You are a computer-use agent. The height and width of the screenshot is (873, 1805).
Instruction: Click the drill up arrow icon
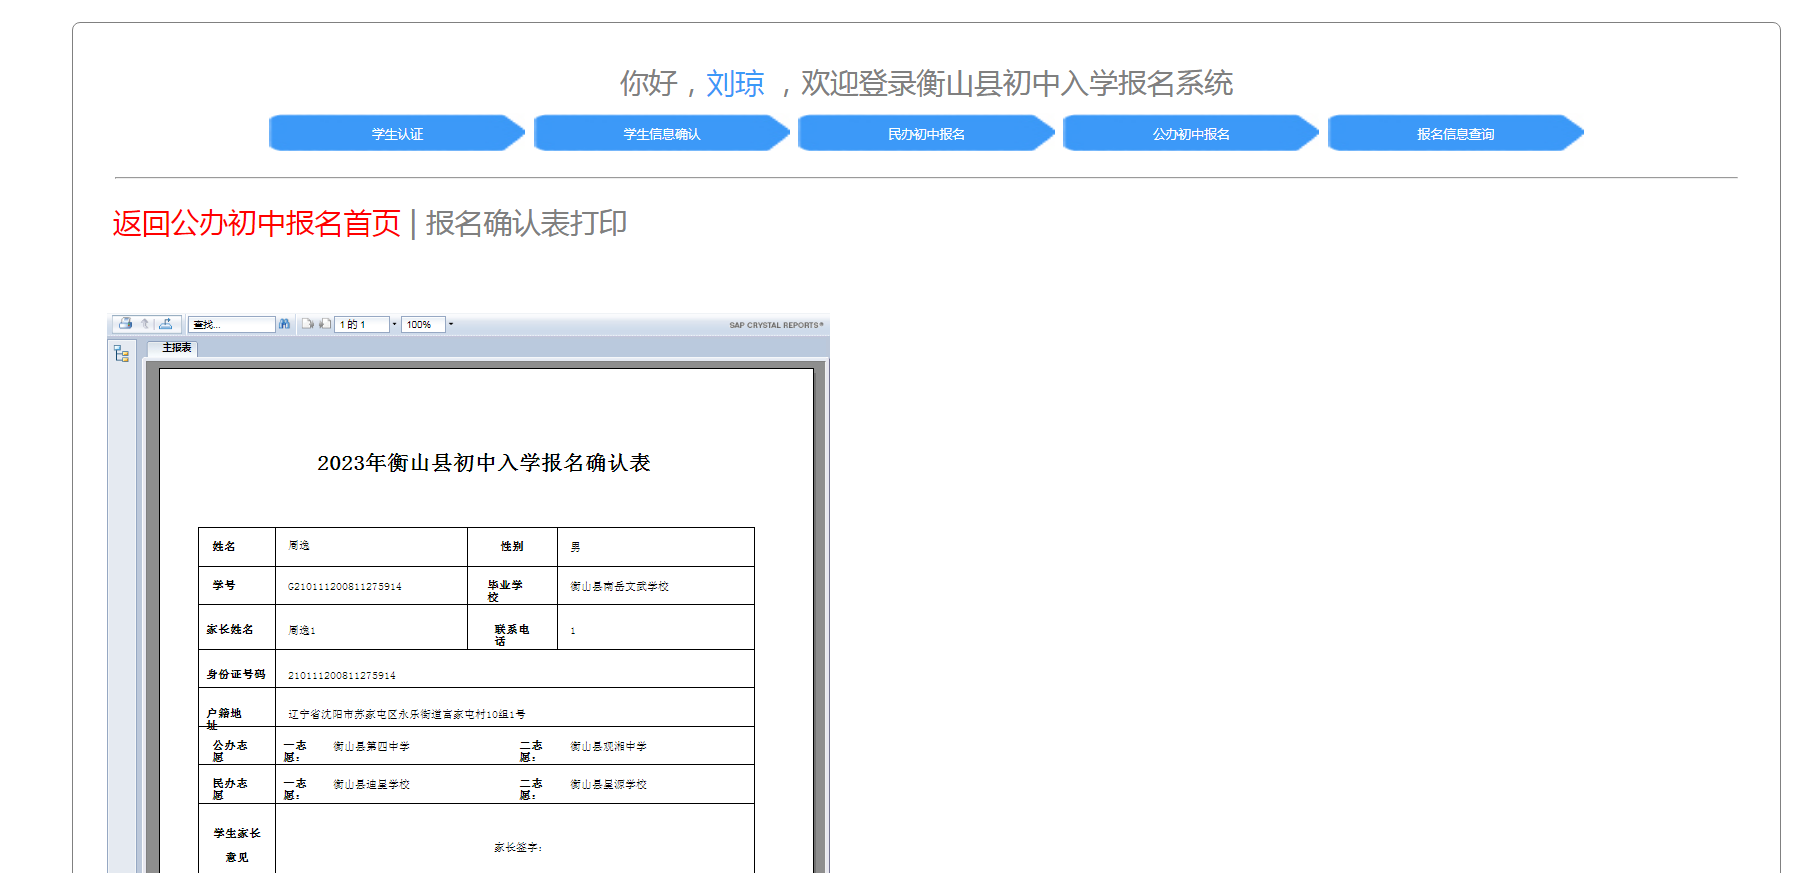click(x=145, y=324)
